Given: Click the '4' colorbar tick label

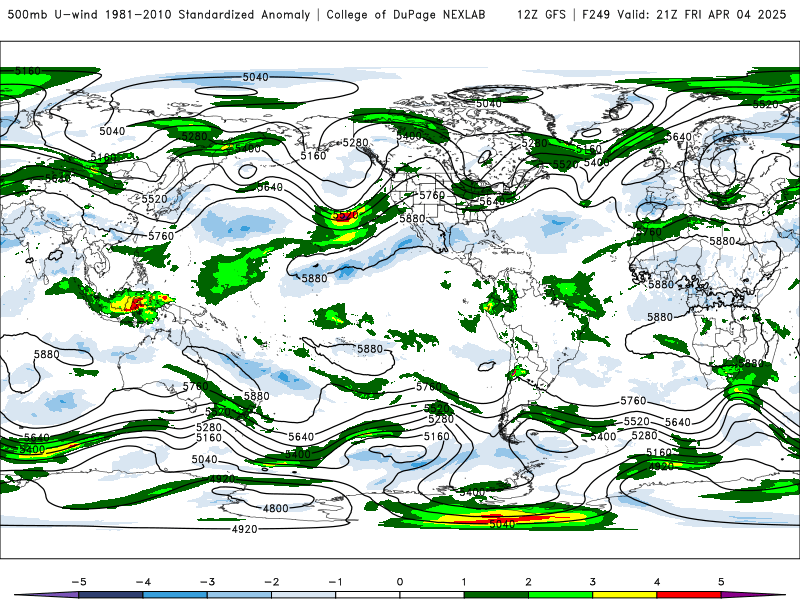Looking at the screenshot, I should coord(657,582).
